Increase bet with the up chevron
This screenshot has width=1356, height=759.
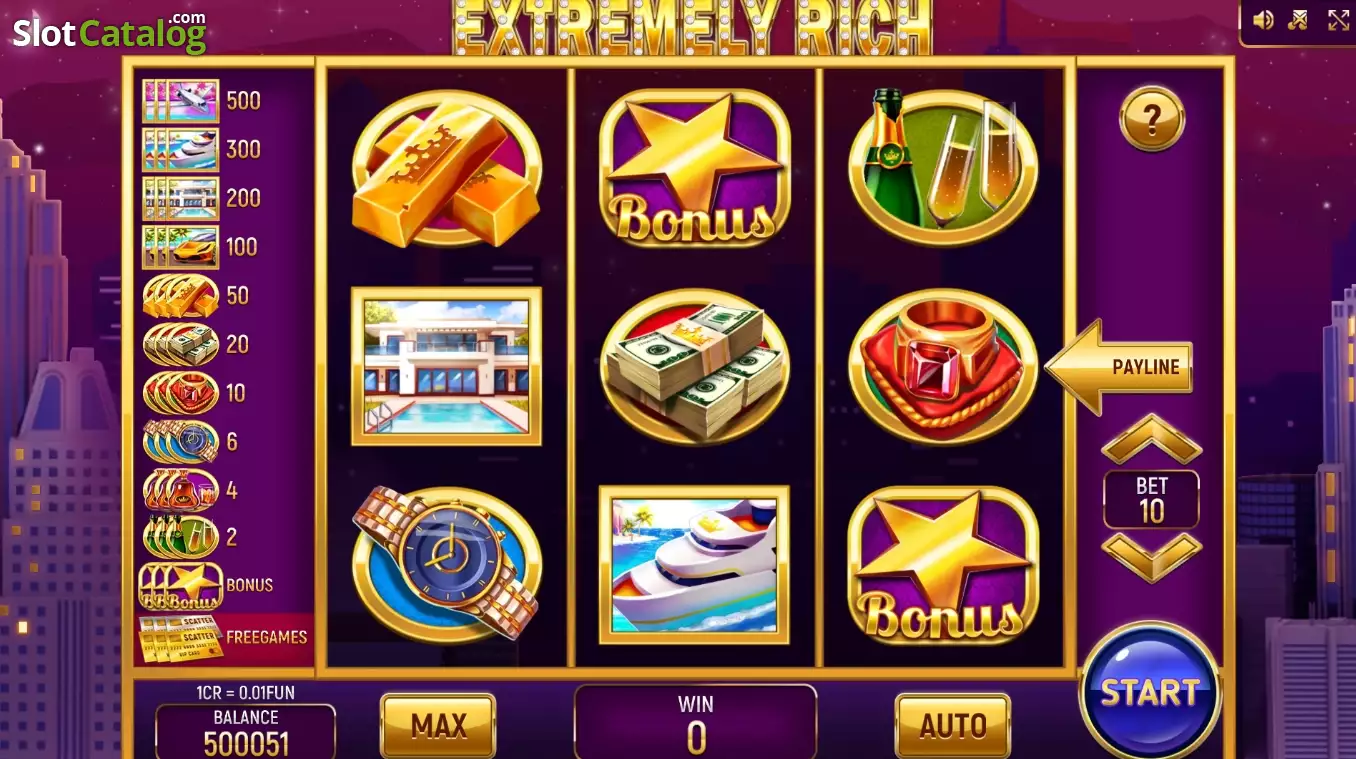tap(1151, 438)
